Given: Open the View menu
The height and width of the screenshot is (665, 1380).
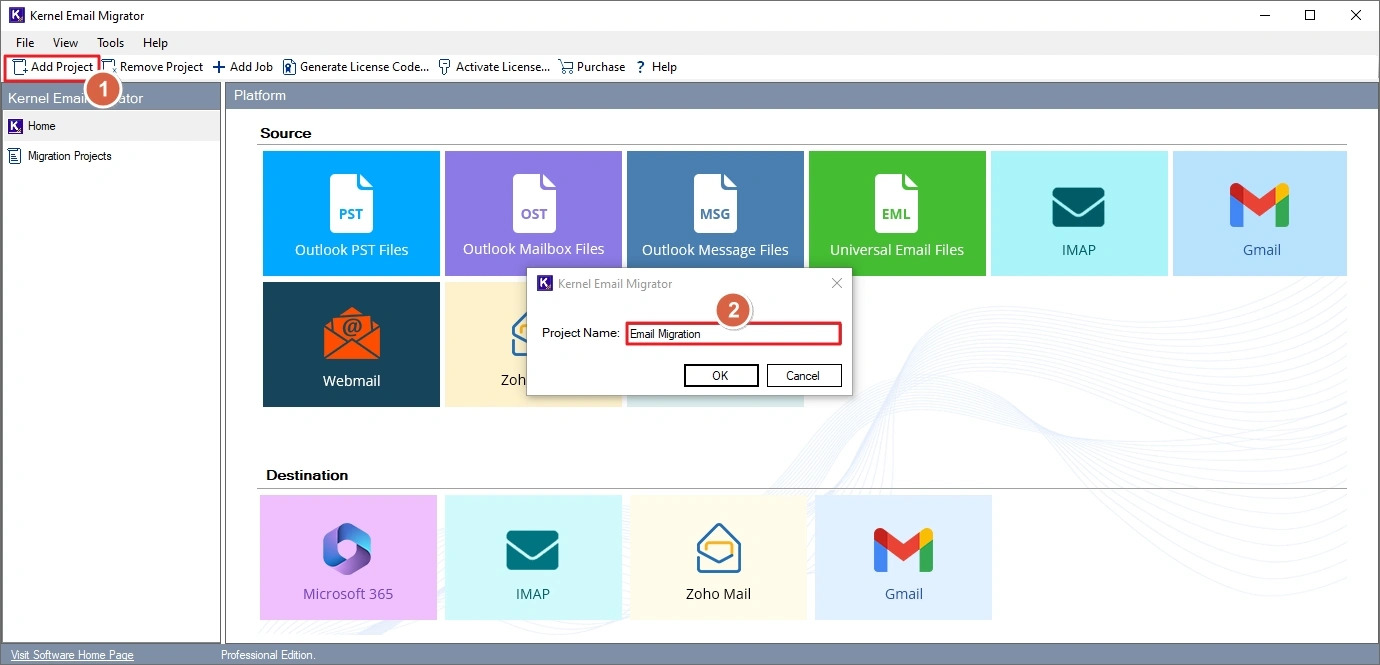Looking at the screenshot, I should pyautogui.click(x=65, y=42).
